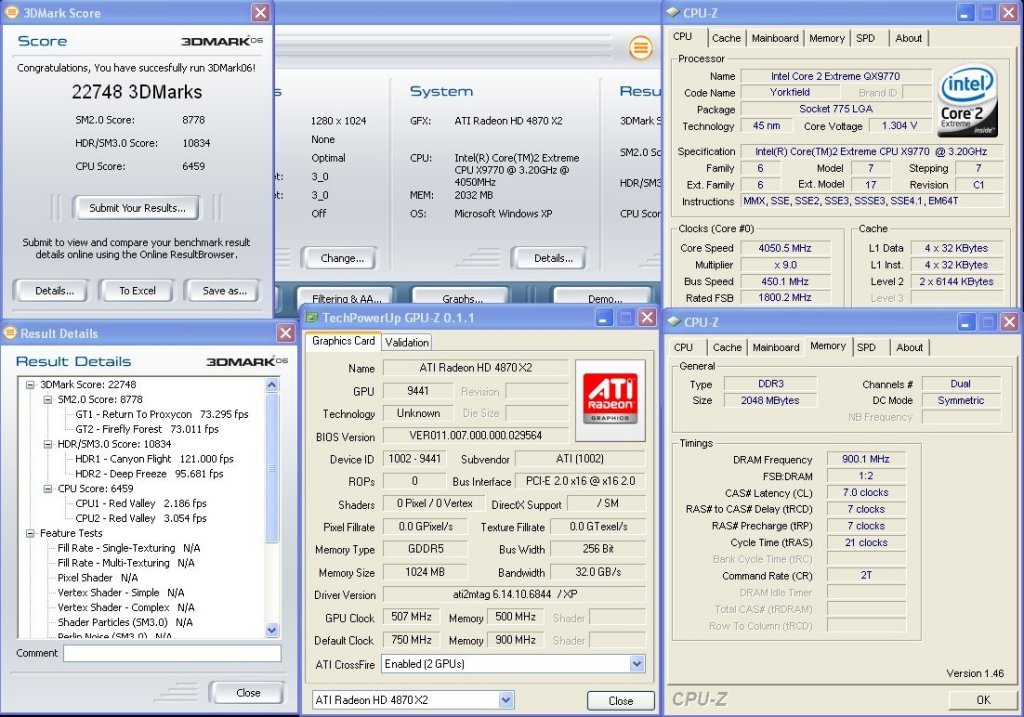
Task: Click the BIOS Version field in GPU-Z
Action: click(475, 436)
